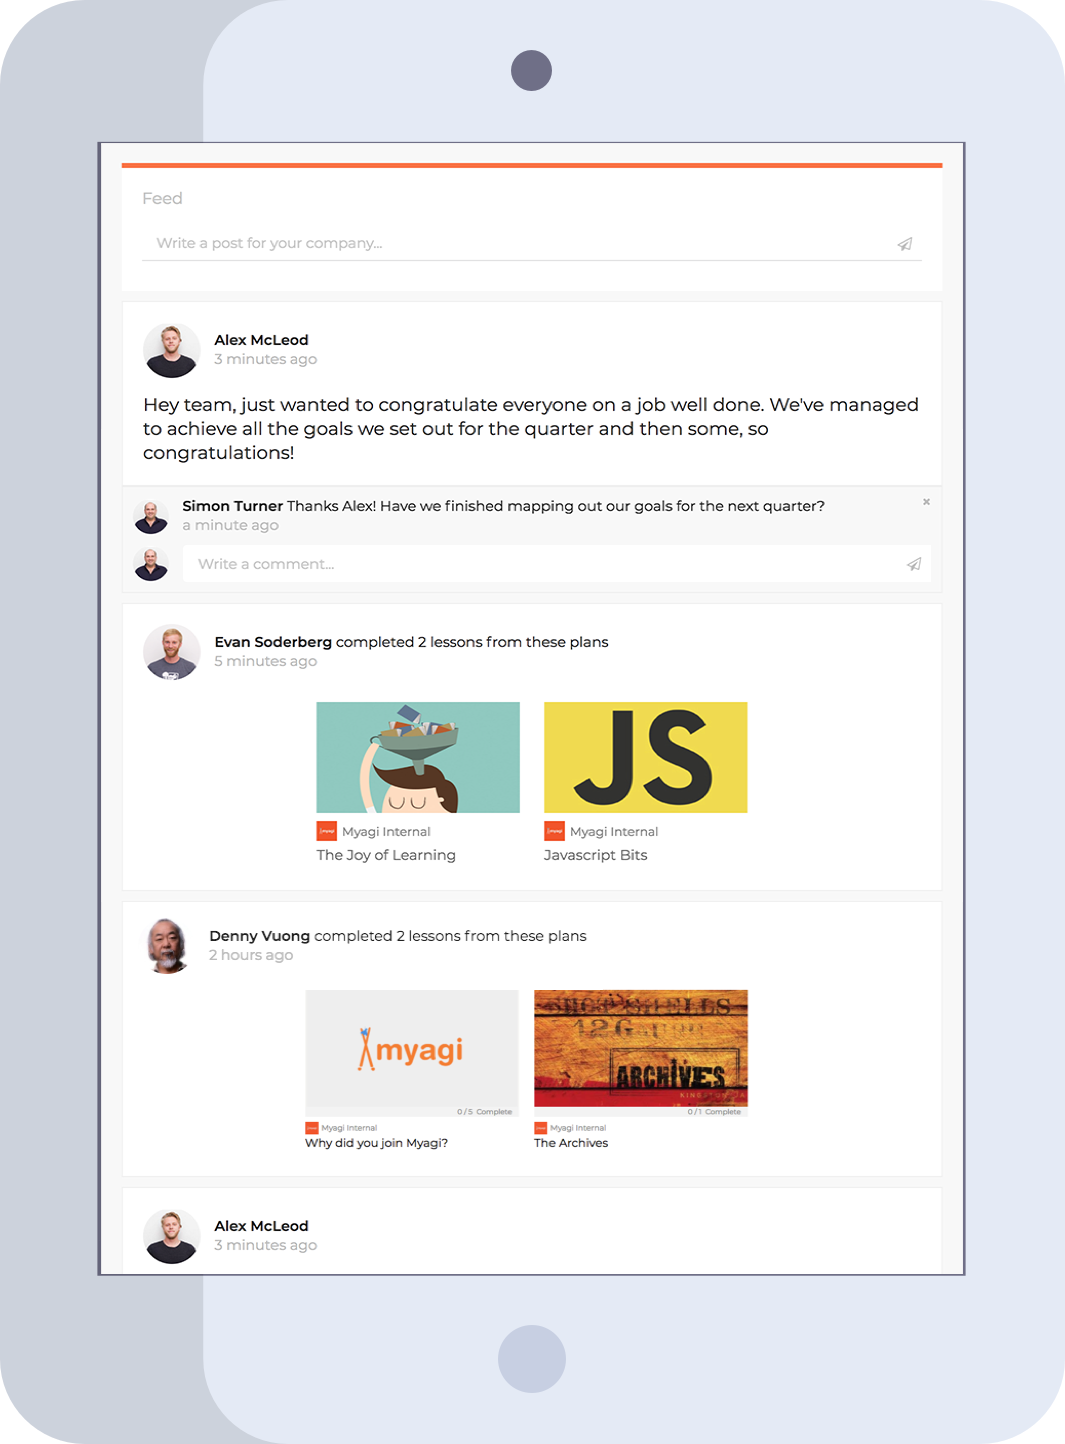Click the send icon in company post field
Viewport: 1065px width, 1444px height.
click(x=905, y=244)
